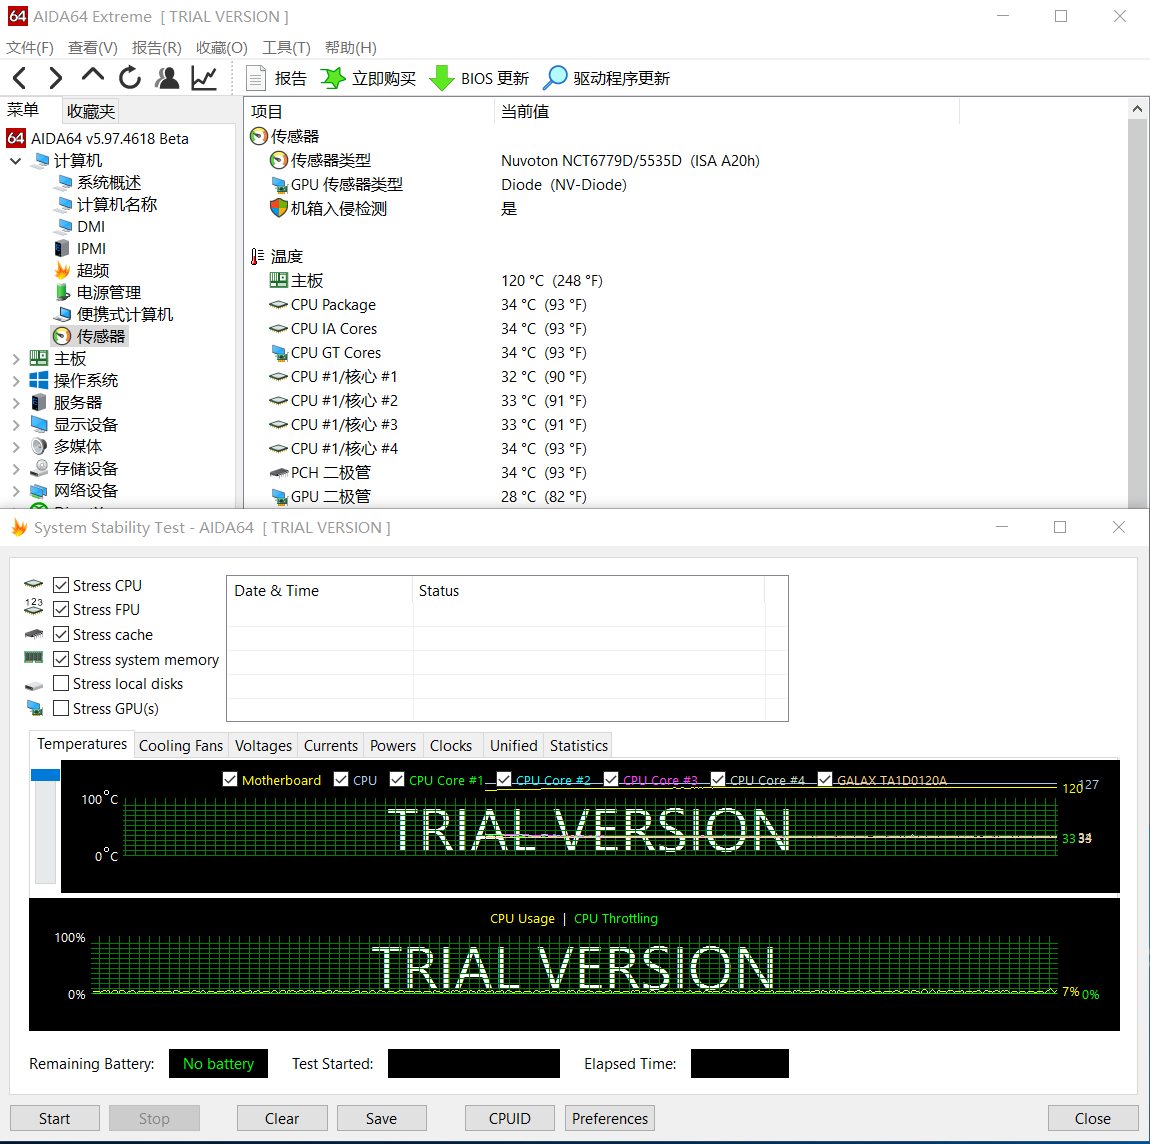Click the Refresh icon in toolbar
1150x1144 pixels.
(130, 77)
